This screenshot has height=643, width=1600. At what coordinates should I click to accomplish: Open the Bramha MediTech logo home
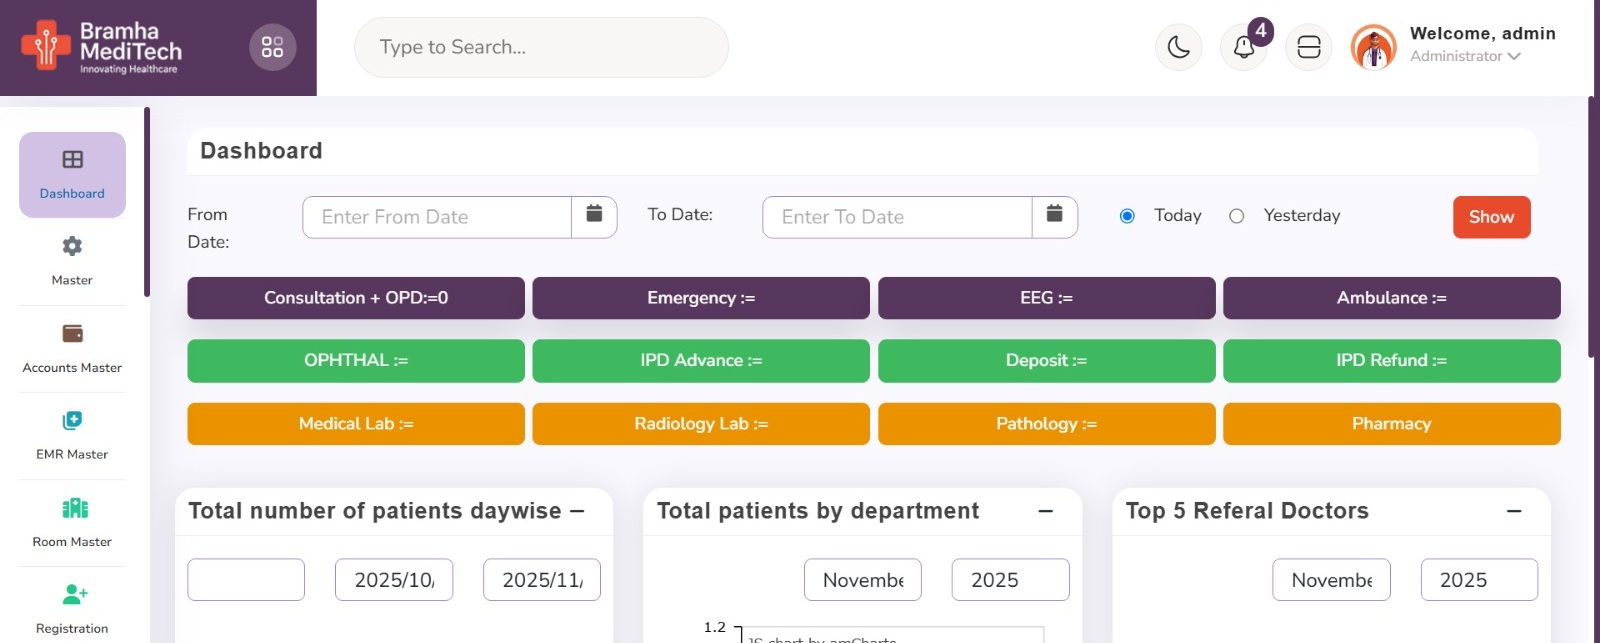(102, 47)
